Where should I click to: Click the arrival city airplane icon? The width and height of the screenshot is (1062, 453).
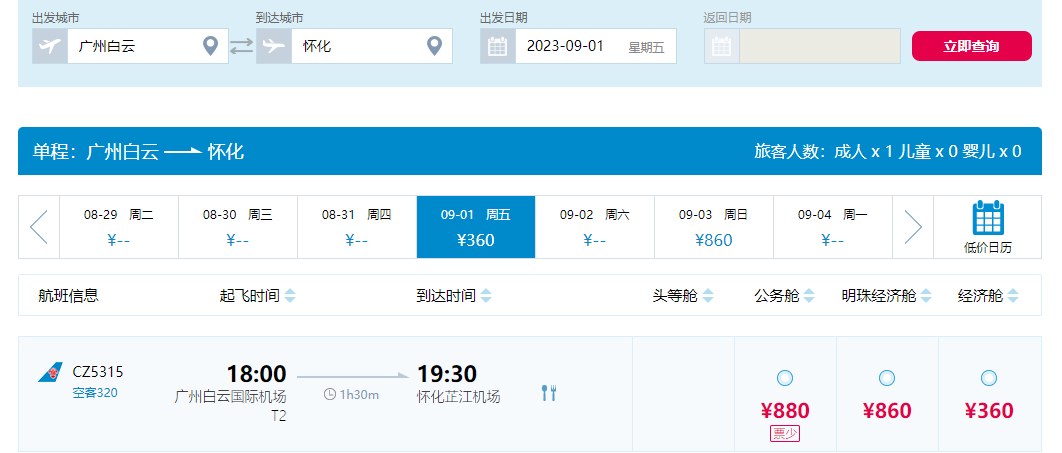click(274, 46)
